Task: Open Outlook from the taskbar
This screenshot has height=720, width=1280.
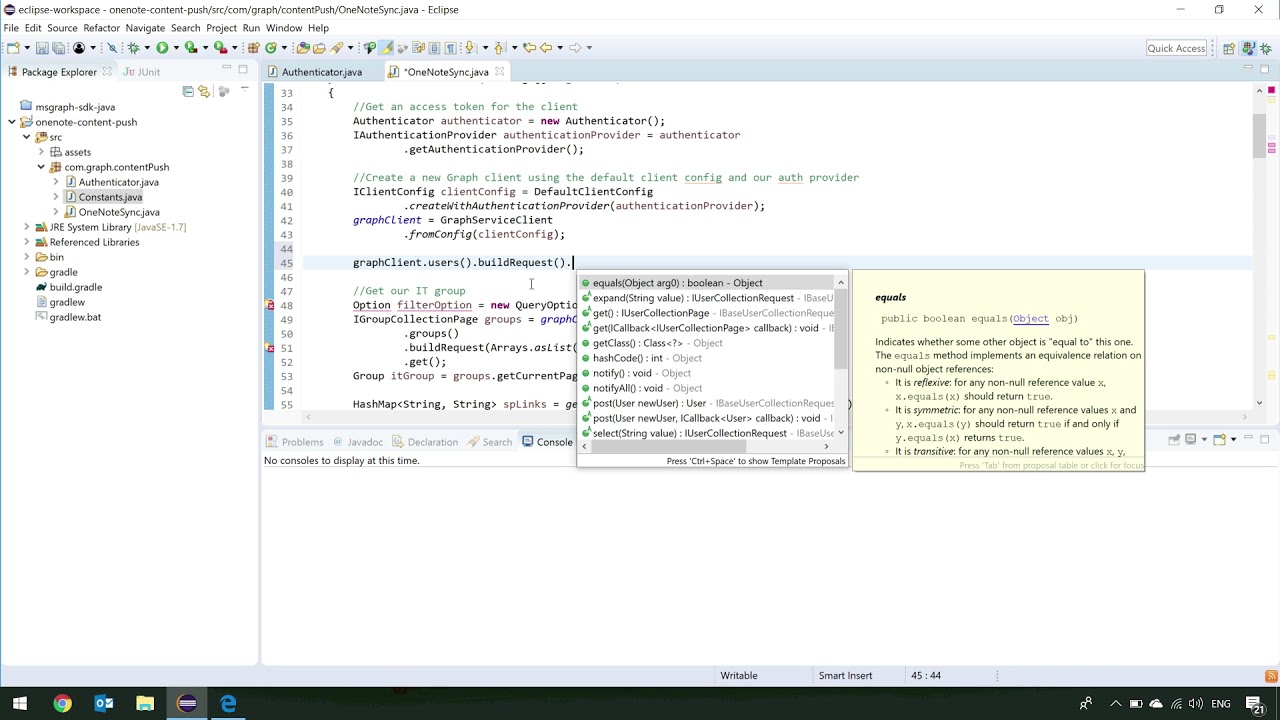Action: coord(104,704)
